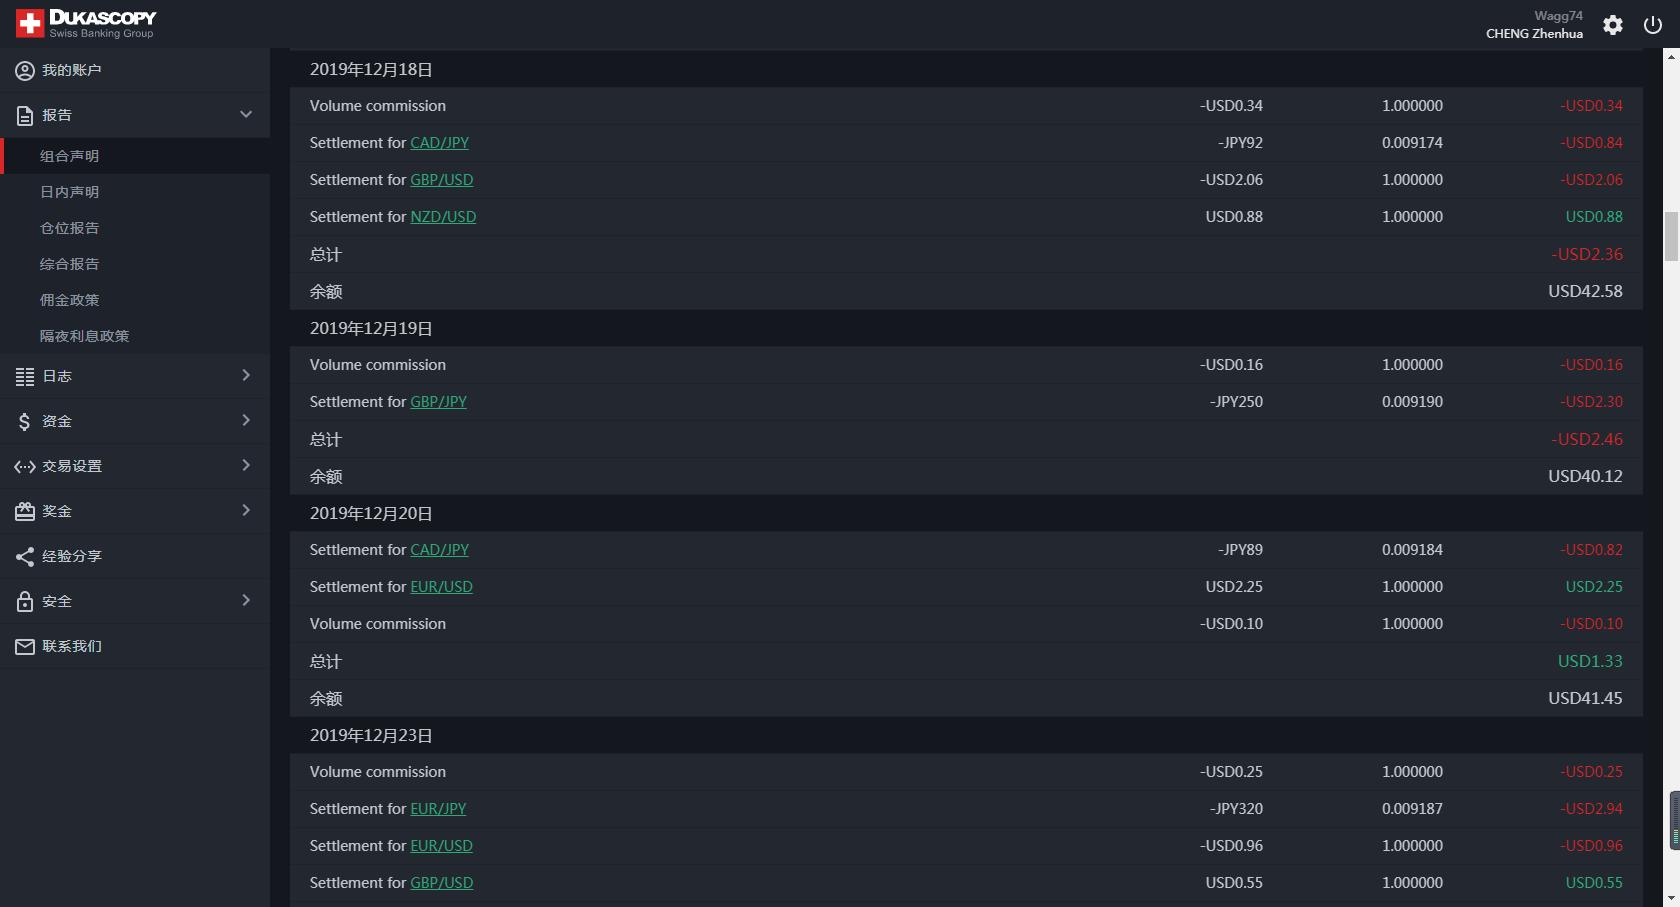Open the NZD/USD settlement link
Image resolution: width=1680 pixels, height=907 pixels.
coord(443,217)
